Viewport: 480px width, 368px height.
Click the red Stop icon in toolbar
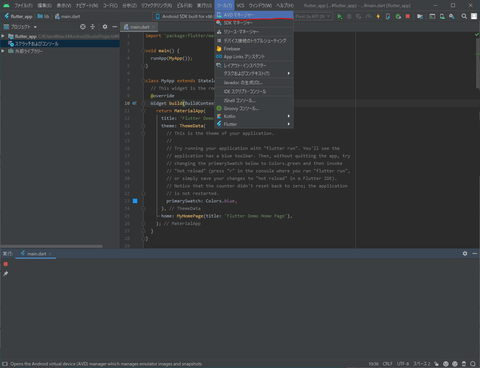point(408,16)
